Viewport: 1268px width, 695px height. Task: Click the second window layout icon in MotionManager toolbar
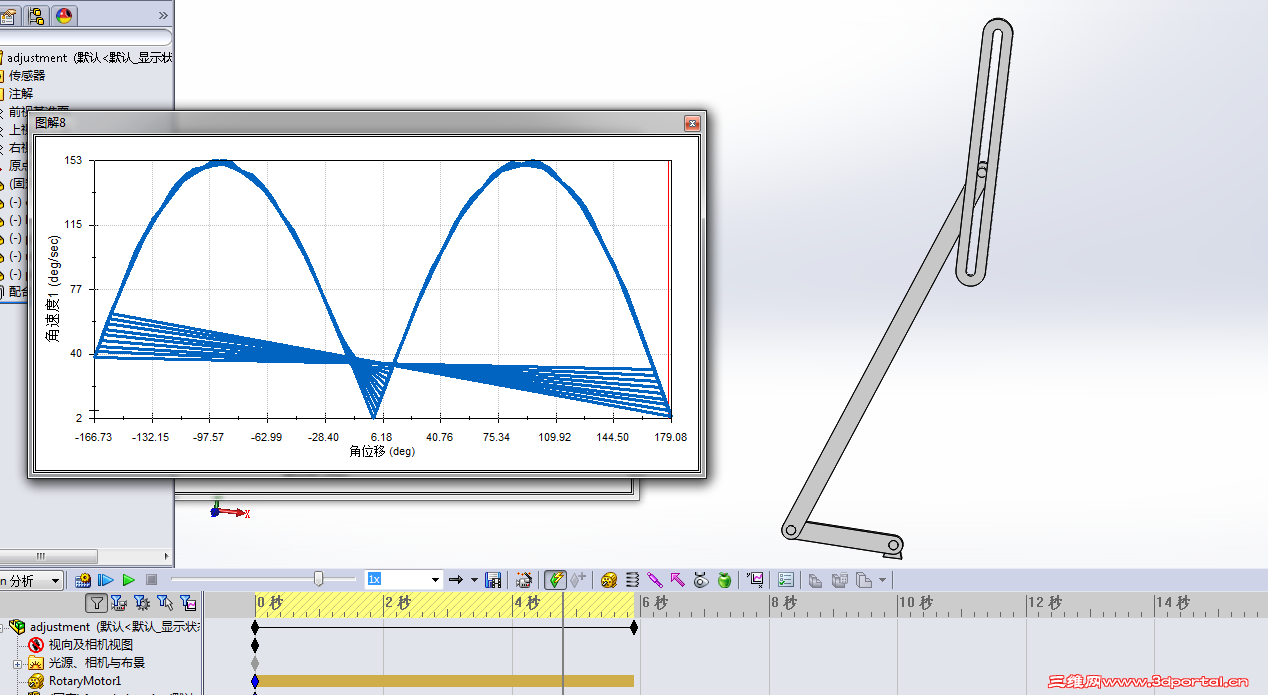point(839,580)
